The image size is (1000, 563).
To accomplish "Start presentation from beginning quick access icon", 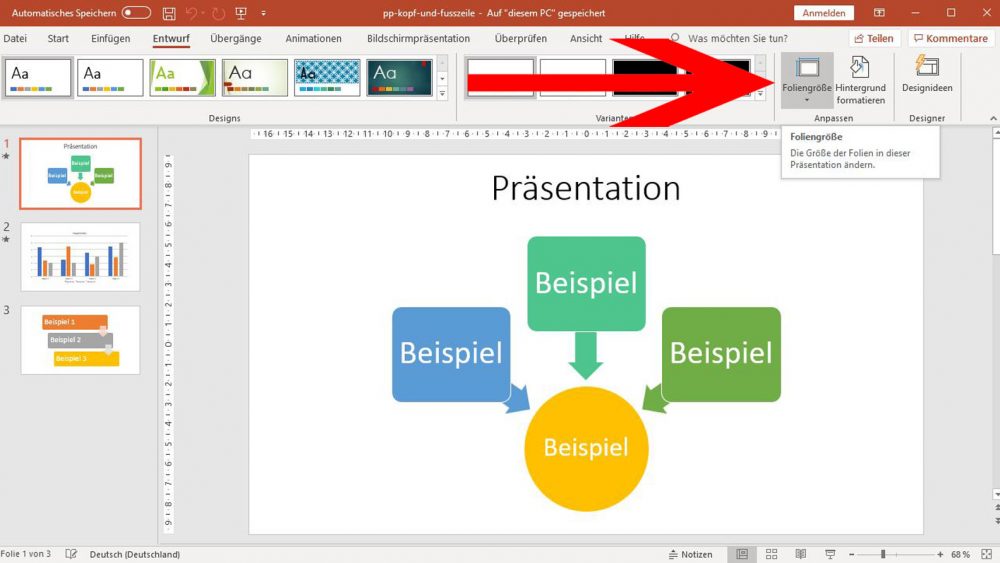I will click(x=241, y=13).
